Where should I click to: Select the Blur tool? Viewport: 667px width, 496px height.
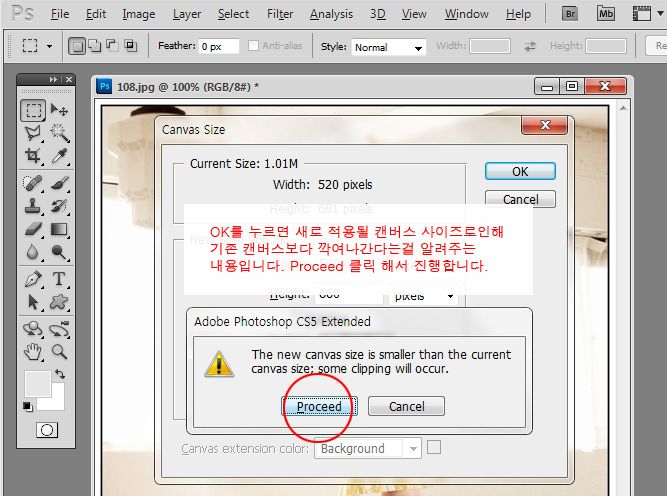tap(33, 252)
